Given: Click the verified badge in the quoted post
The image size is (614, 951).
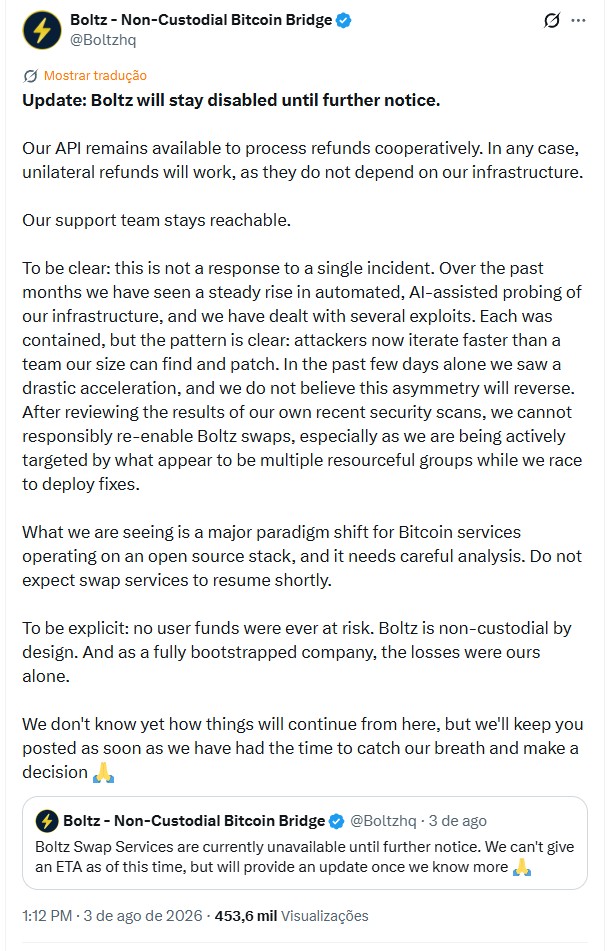Looking at the screenshot, I should point(336,821).
